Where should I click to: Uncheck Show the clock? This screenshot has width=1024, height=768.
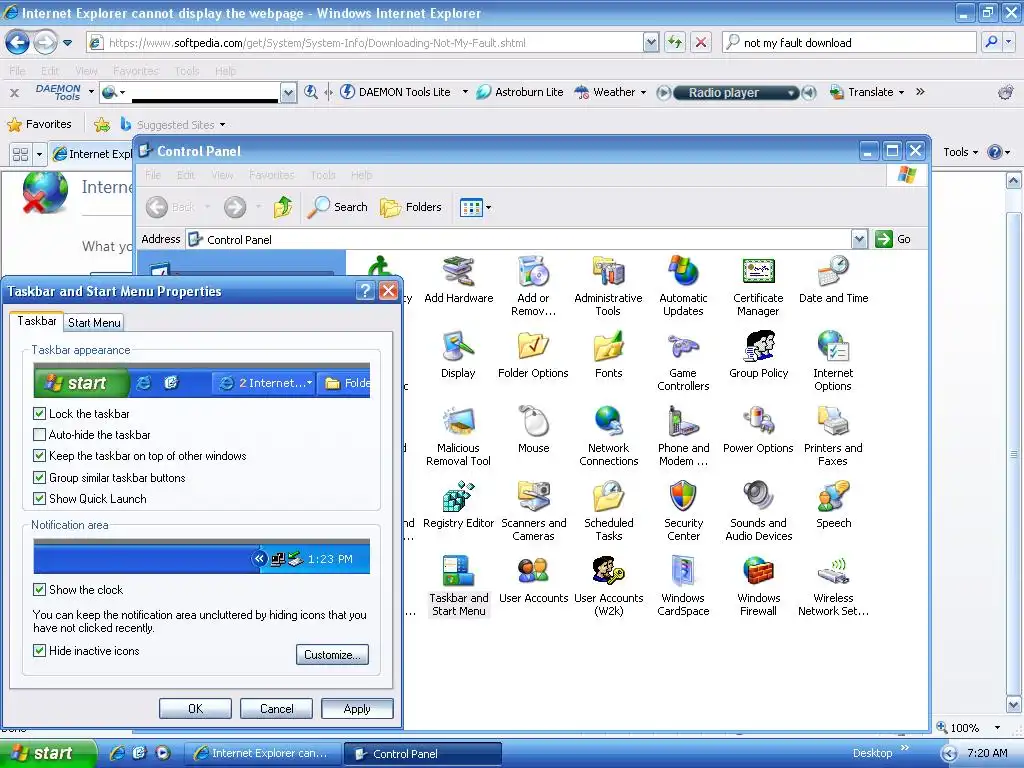(x=39, y=590)
